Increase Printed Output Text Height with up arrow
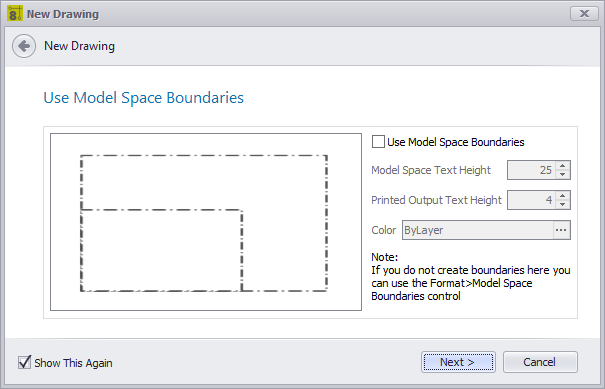This screenshot has height=389, width=605. pos(563,196)
